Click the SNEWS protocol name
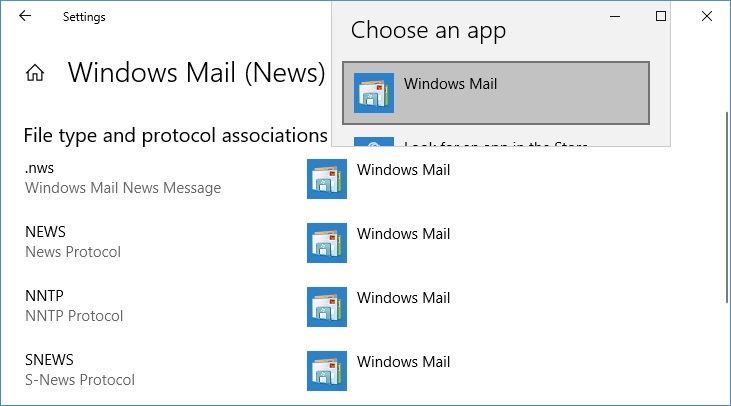 [49, 359]
